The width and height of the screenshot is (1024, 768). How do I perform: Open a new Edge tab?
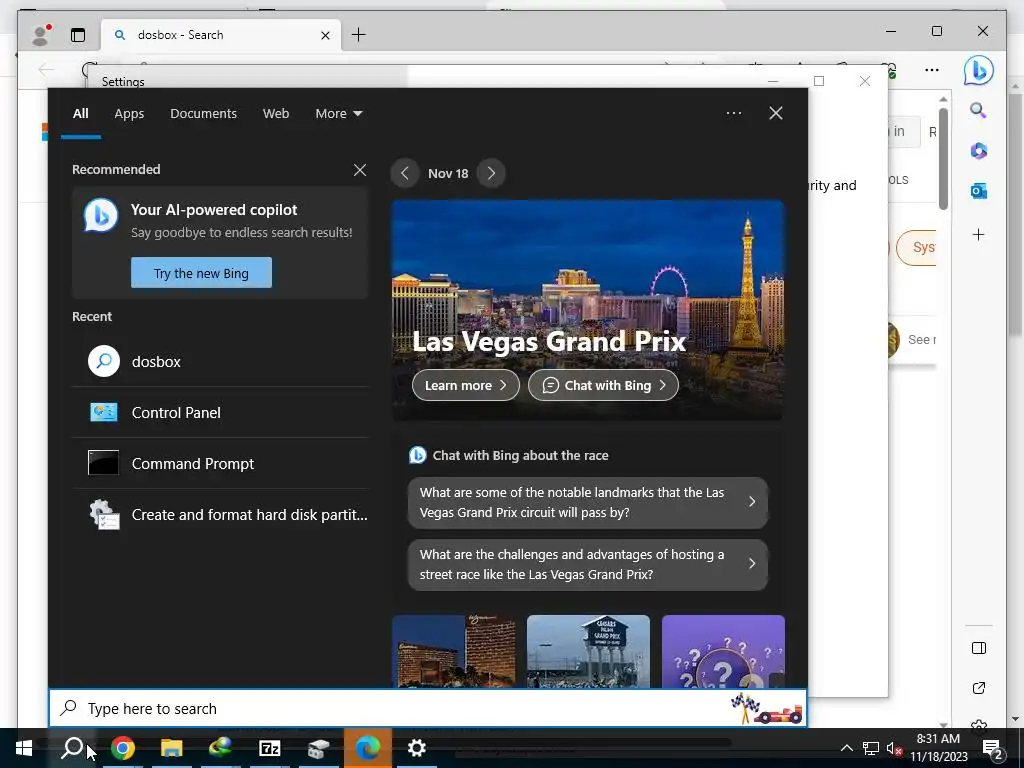click(359, 35)
